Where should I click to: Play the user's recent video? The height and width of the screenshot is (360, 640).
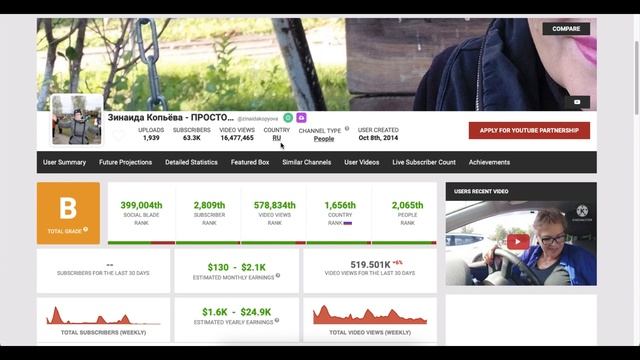(x=518, y=242)
